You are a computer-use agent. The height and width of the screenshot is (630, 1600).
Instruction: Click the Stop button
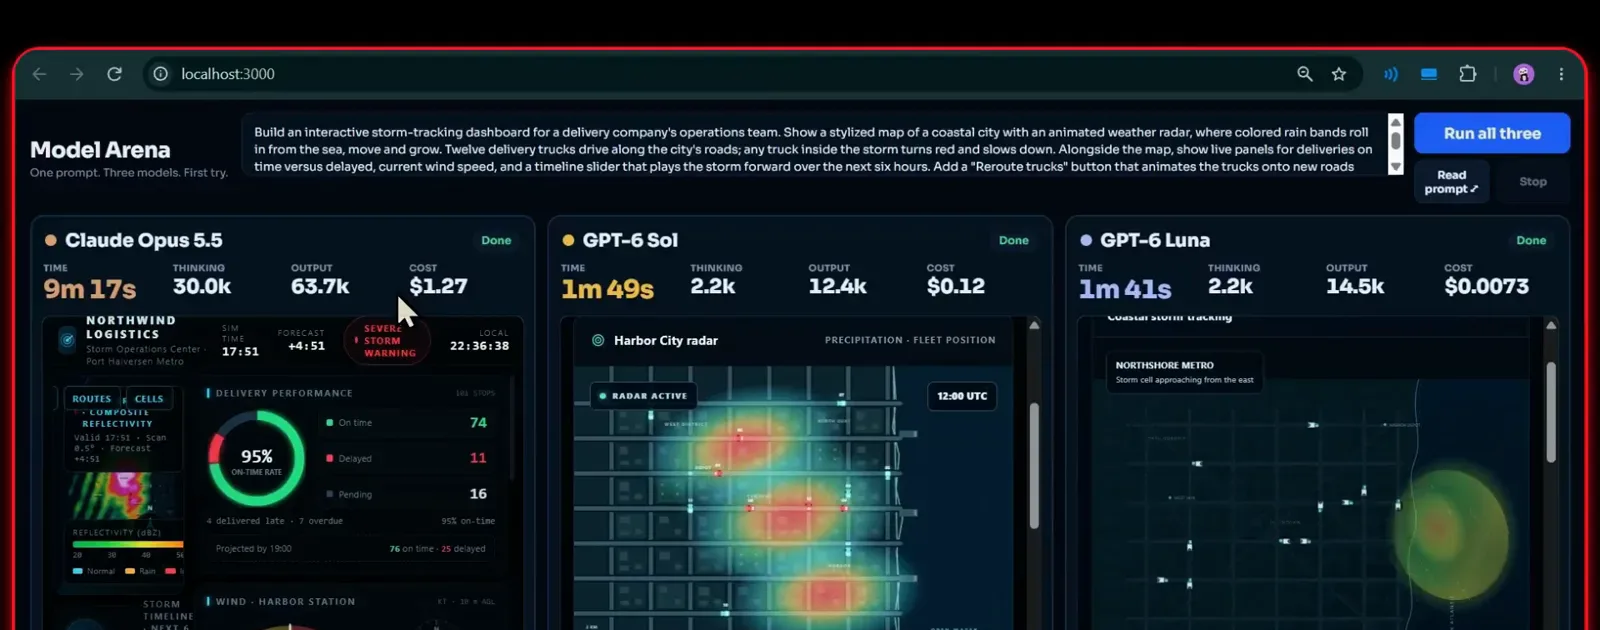(1533, 182)
